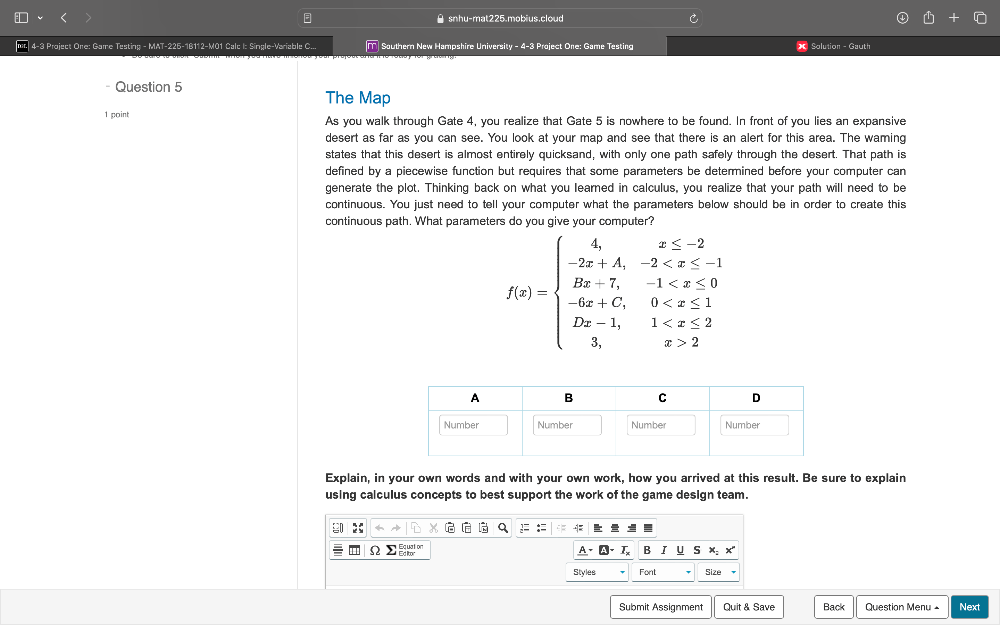Click the Number field for C
The image size is (1000, 625).
tap(661, 425)
